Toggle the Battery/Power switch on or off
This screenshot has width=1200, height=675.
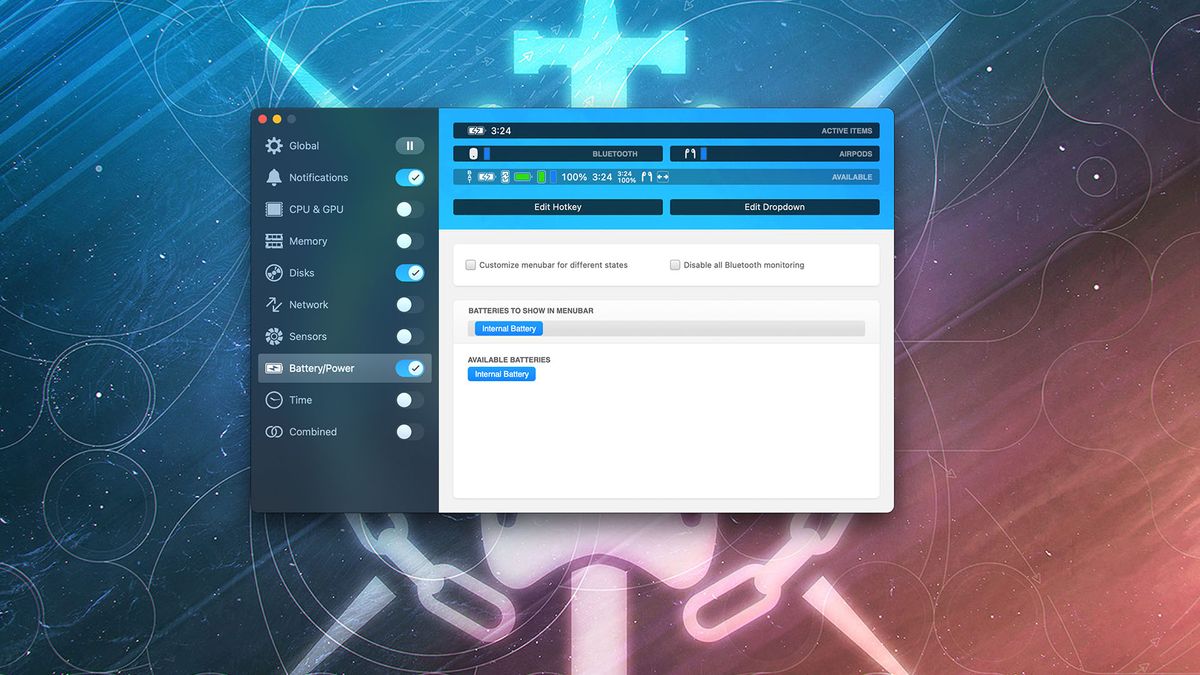coord(410,368)
